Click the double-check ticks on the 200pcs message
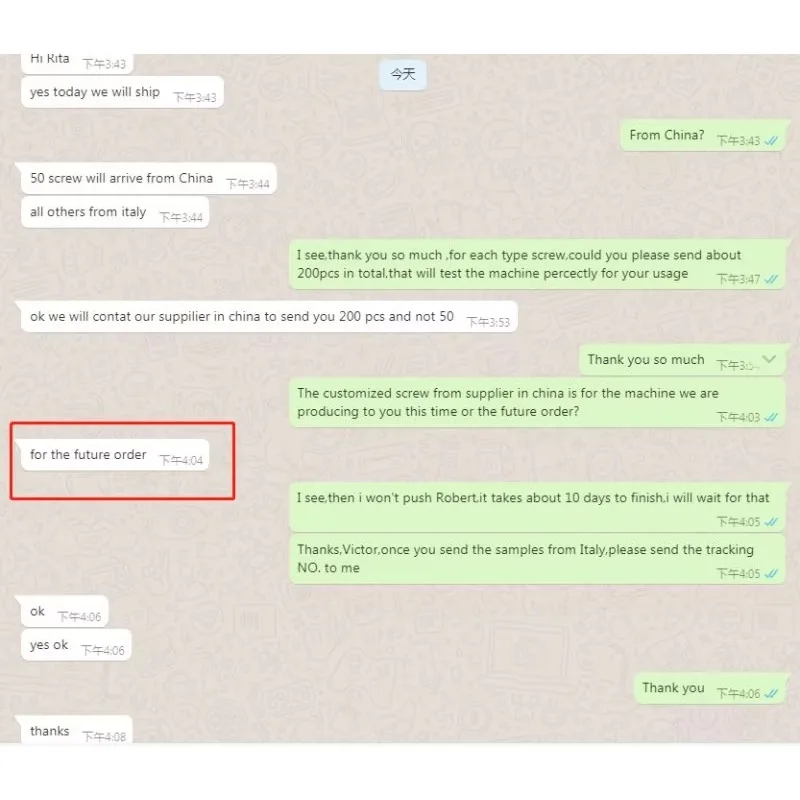Viewport: 800px width, 800px height. pos(771,279)
